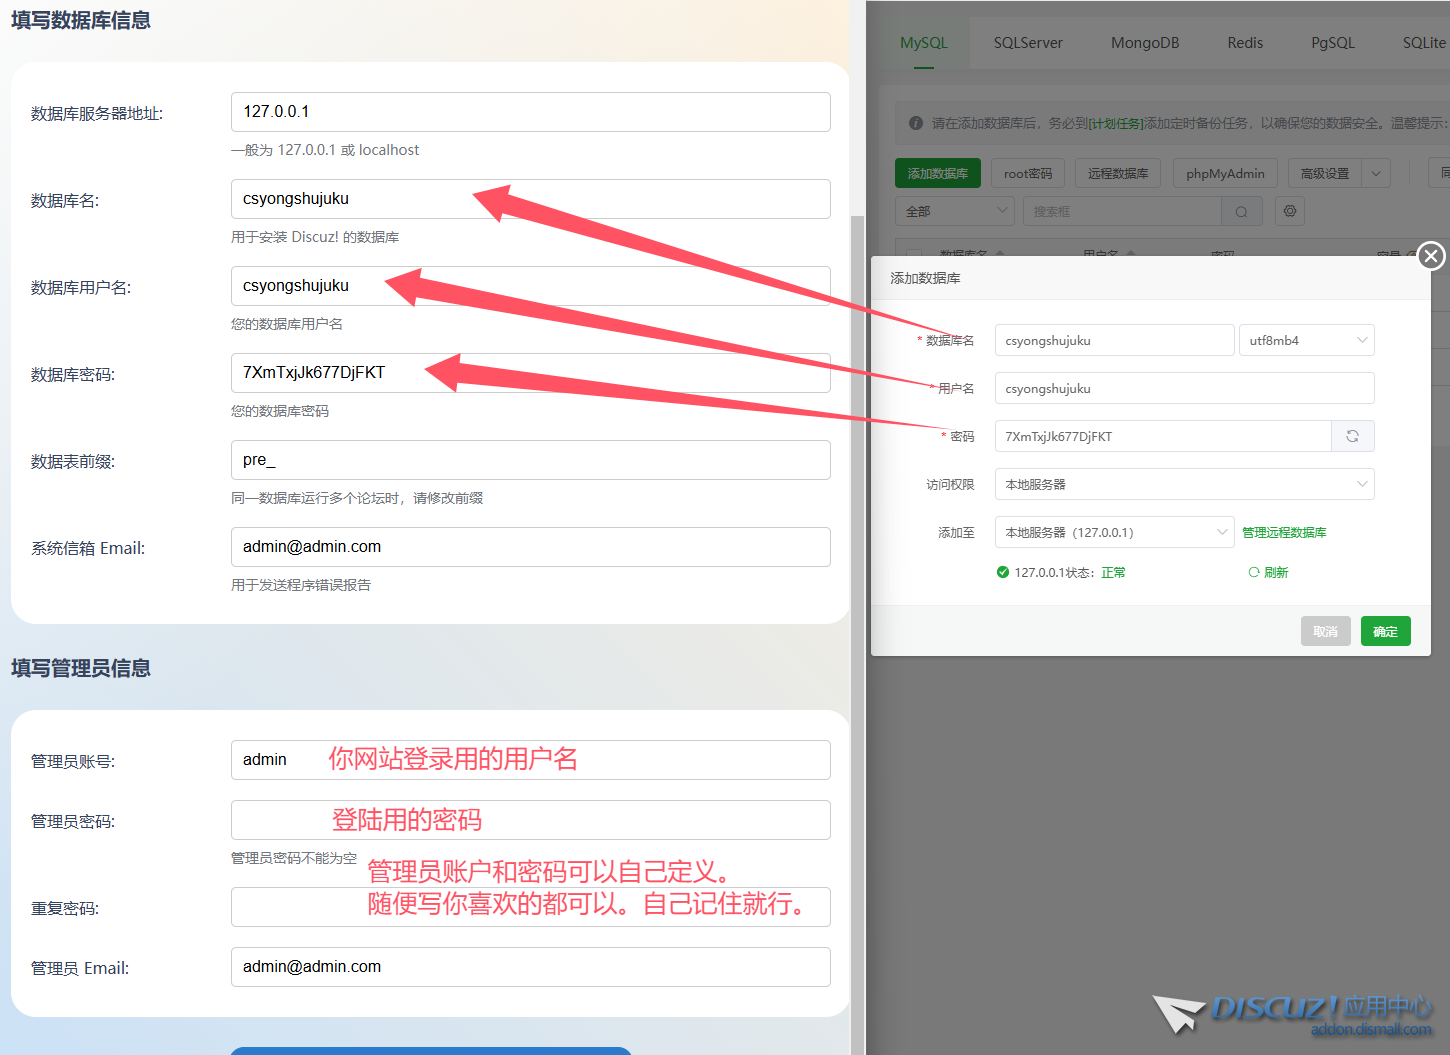Viewport: 1450px width, 1055px height.
Task: Switch to the MongoDB tab
Action: [x=1145, y=43]
